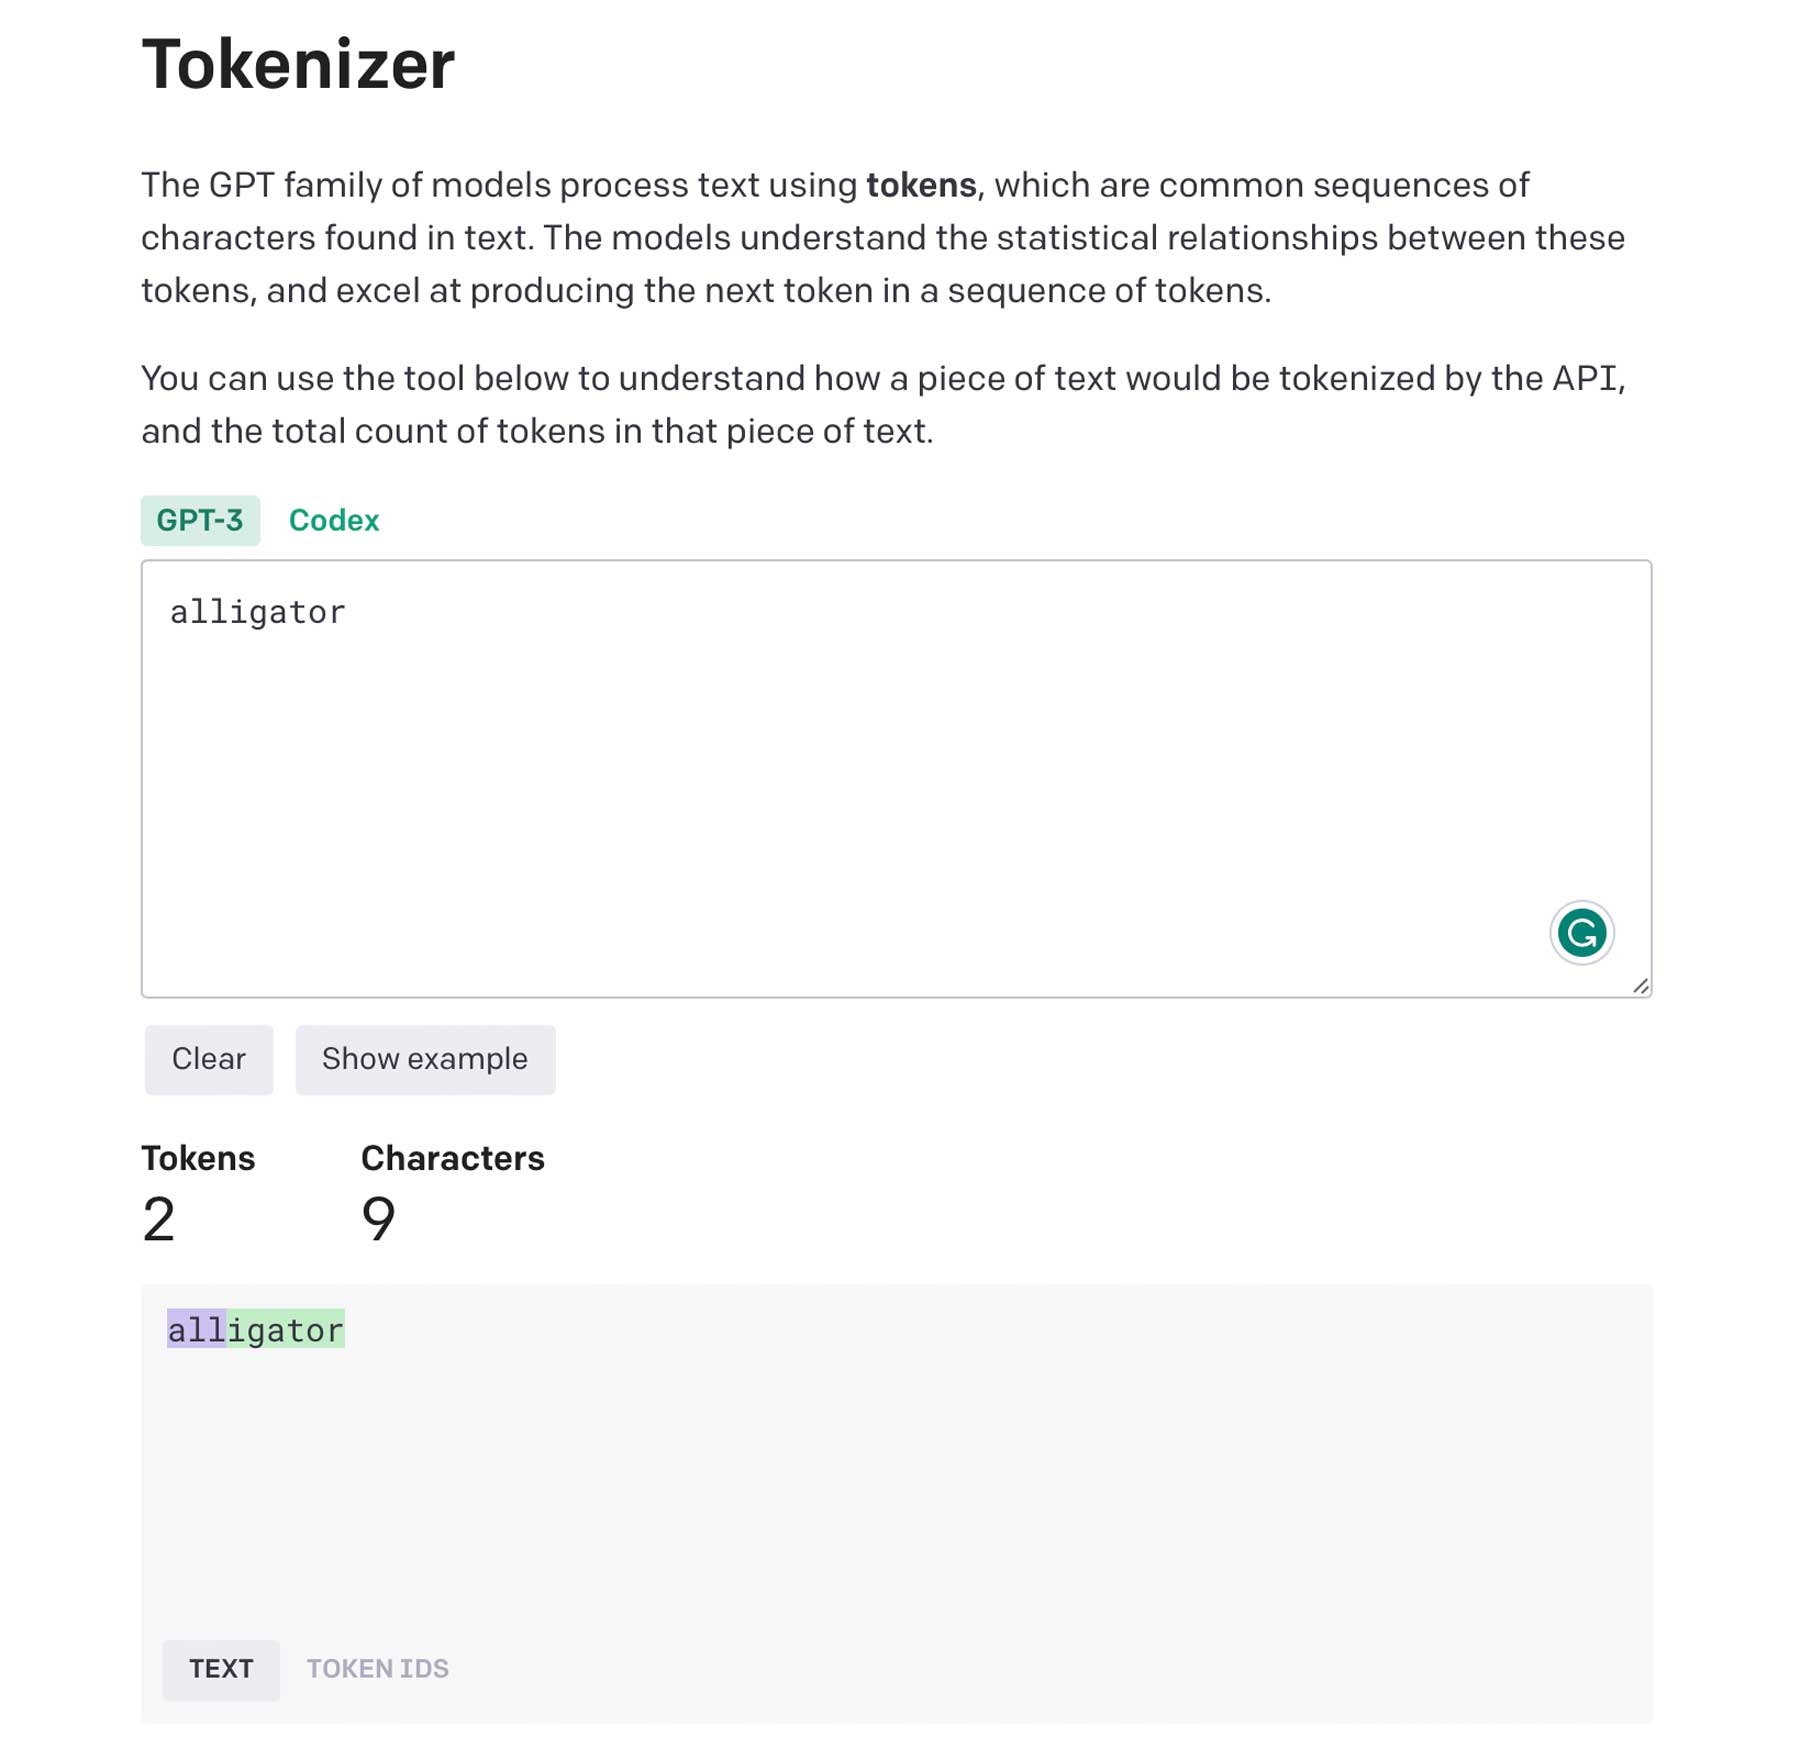1800x1760 pixels.
Task: Select the highlighted token 'all'
Action: 196,1329
